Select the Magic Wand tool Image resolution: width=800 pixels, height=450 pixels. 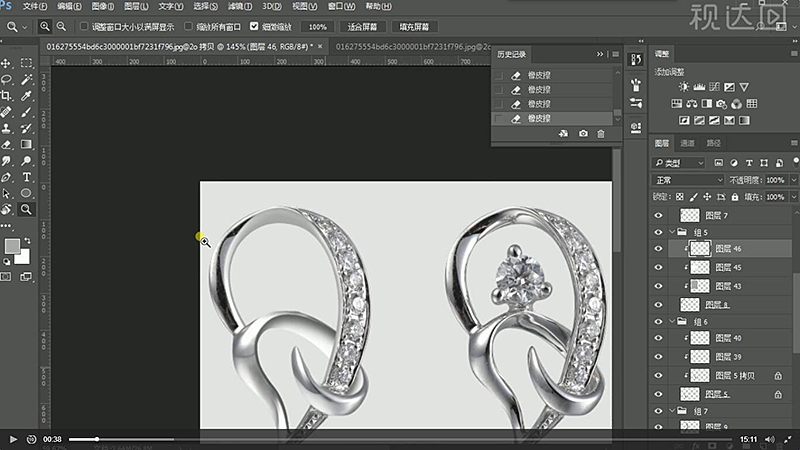[x=26, y=80]
